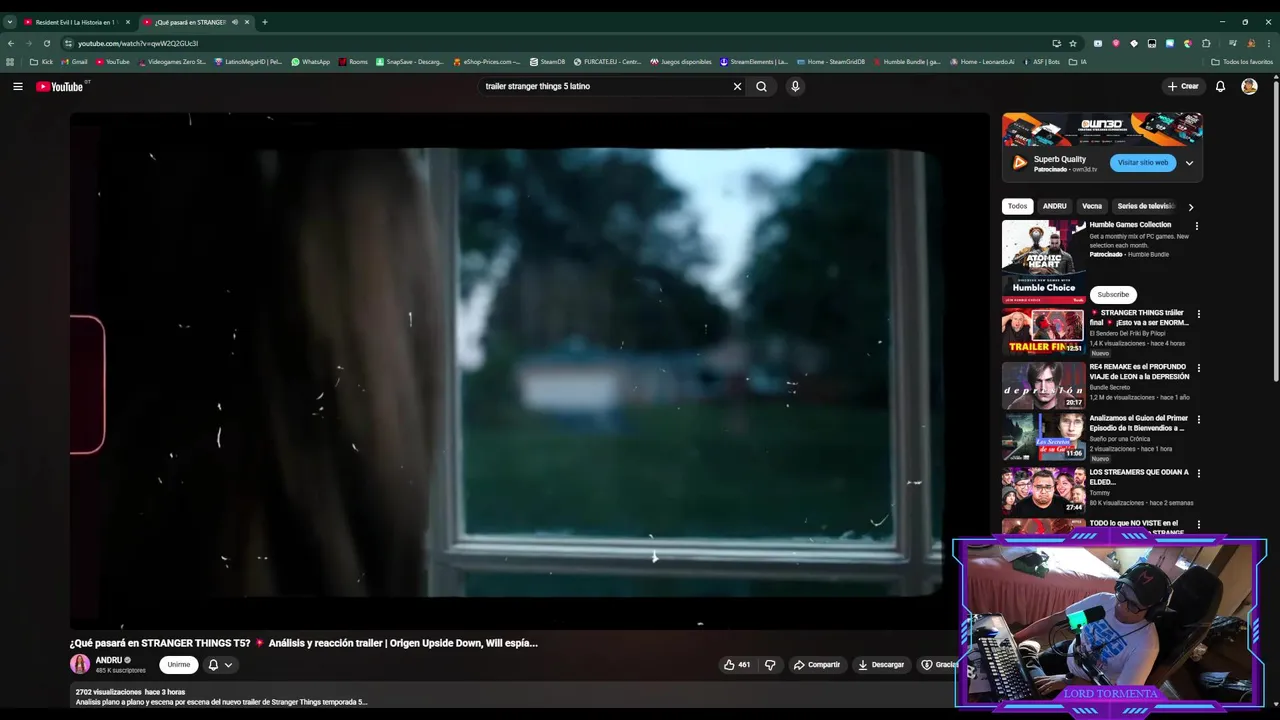Open the RE4 REMAKE depresión video thumbnail
This screenshot has height=720, width=1280.
1043,385
